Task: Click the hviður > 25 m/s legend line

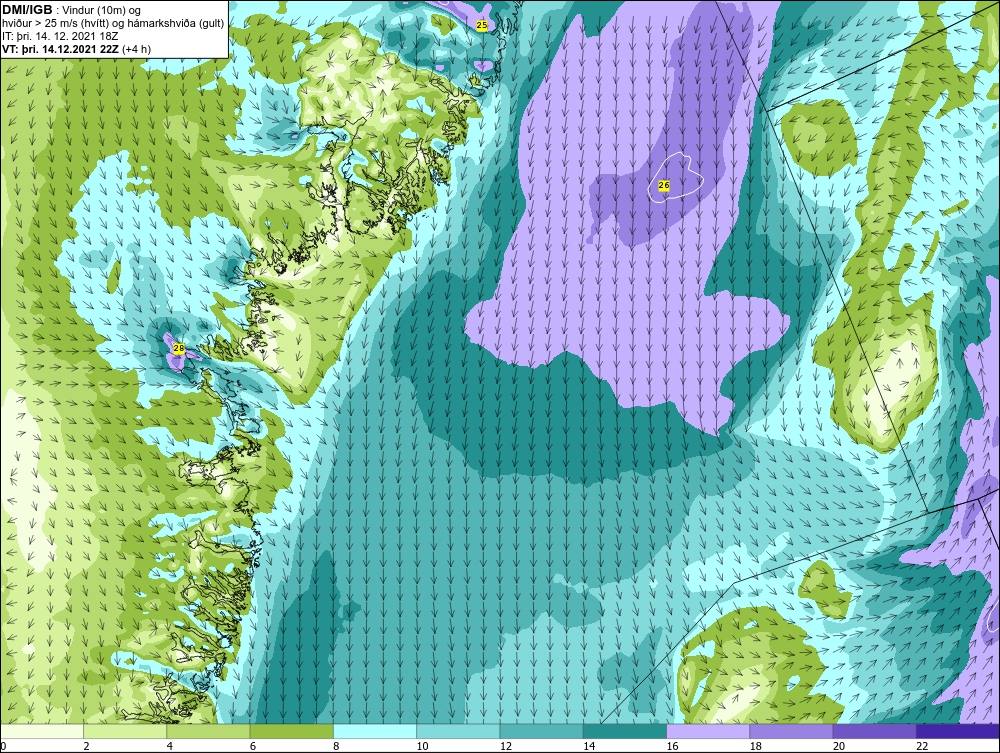Action: click(x=113, y=24)
